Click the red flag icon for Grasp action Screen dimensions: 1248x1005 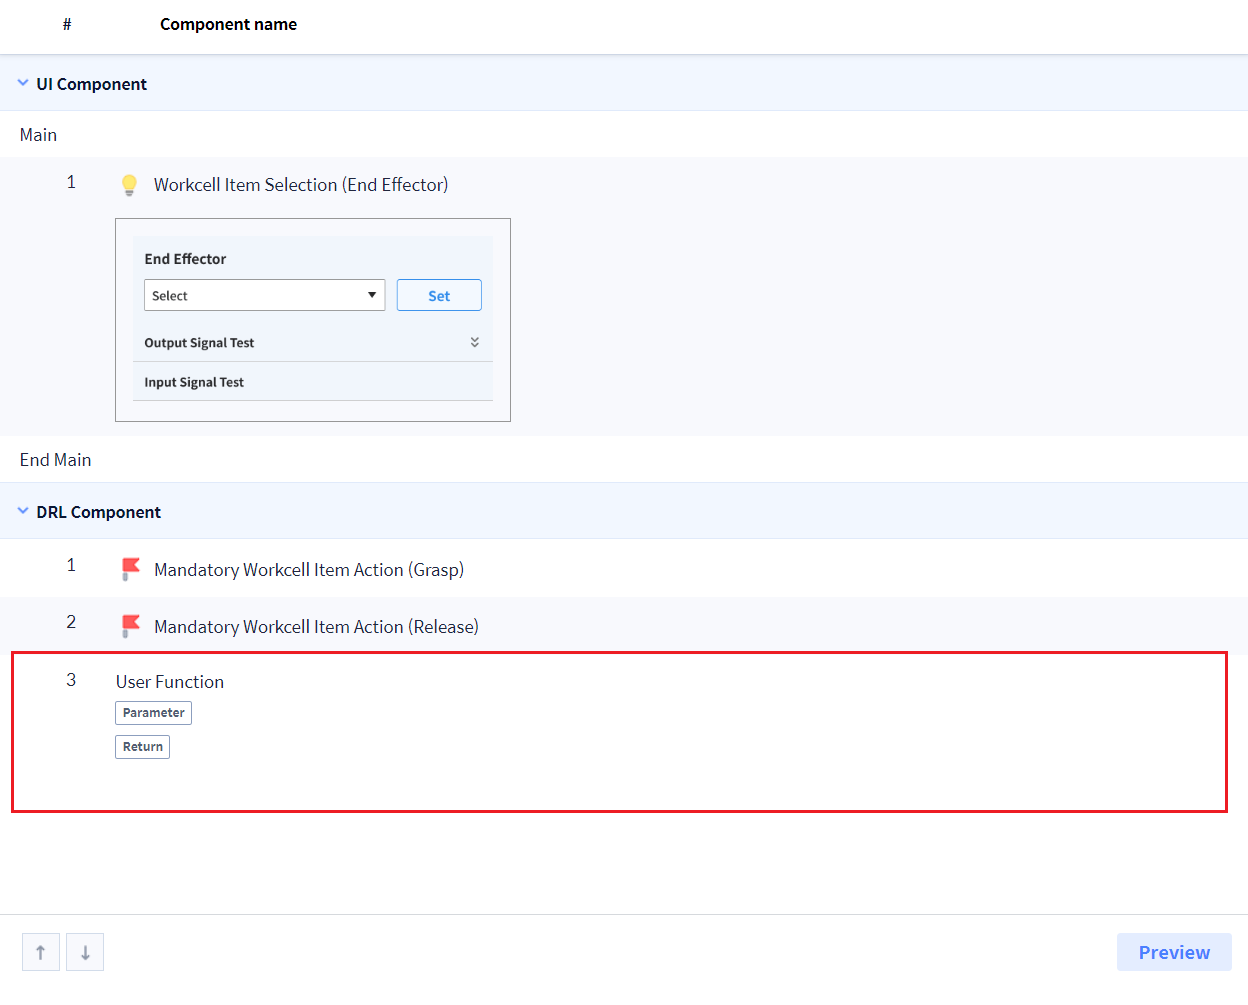[130, 569]
